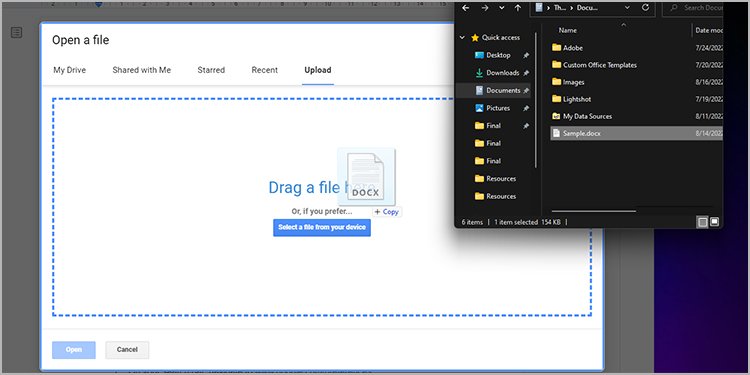750x375 pixels.
Task: Click the navigation pane vertical scrollbar
Action: coord(535,100)
